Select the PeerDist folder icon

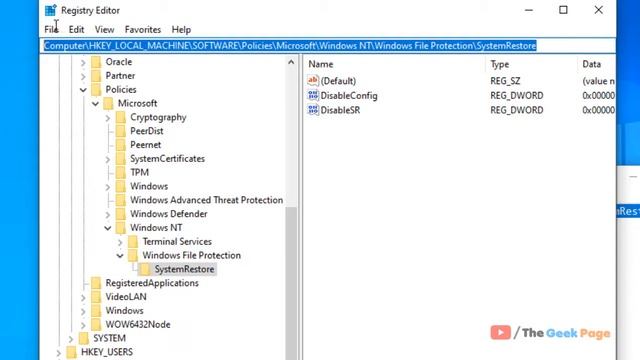pyautogui.click(x=120, y=131)
